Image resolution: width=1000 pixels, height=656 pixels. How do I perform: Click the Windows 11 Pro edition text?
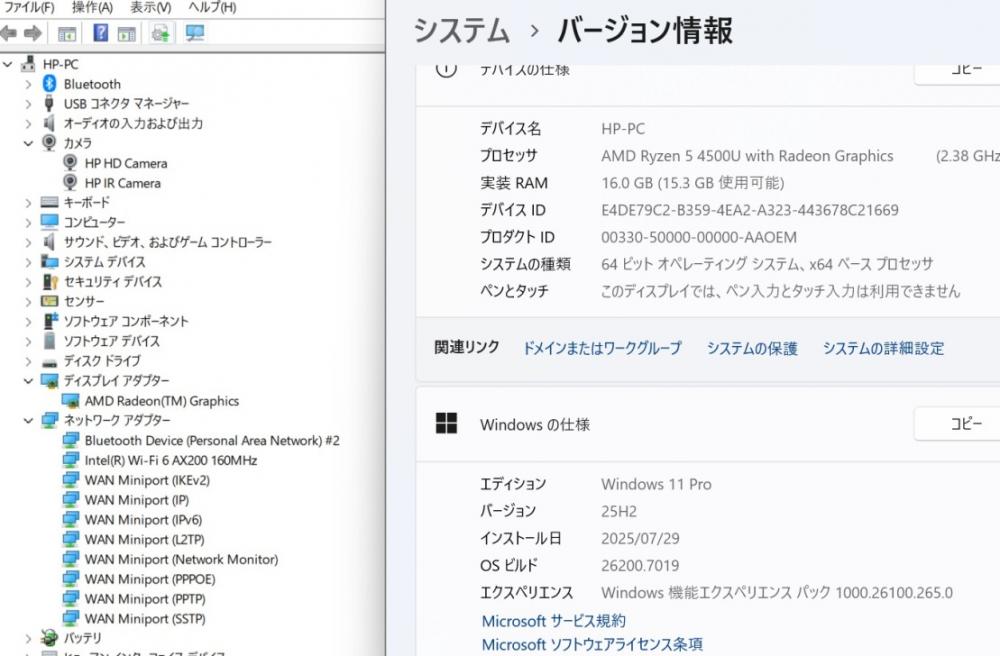pyautogui.click(x=656, y=485)
